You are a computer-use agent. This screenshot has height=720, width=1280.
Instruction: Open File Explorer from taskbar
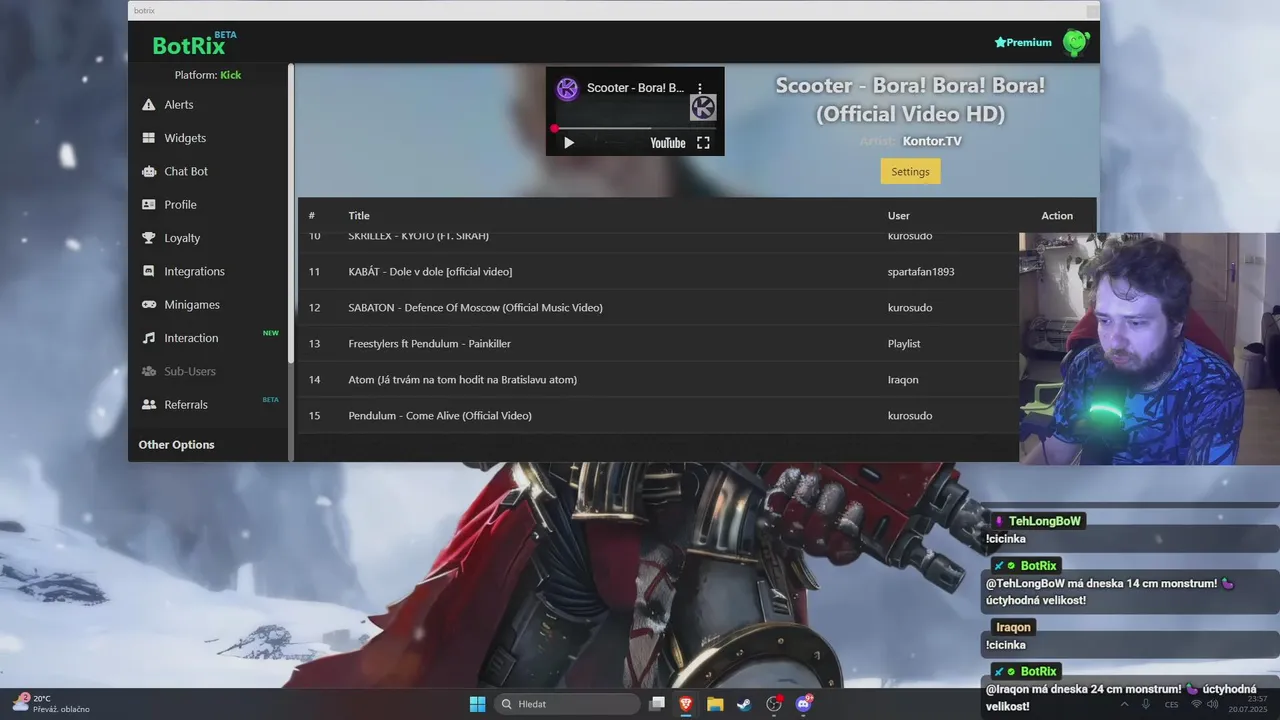pyautogui.click(x=715, y=704)
